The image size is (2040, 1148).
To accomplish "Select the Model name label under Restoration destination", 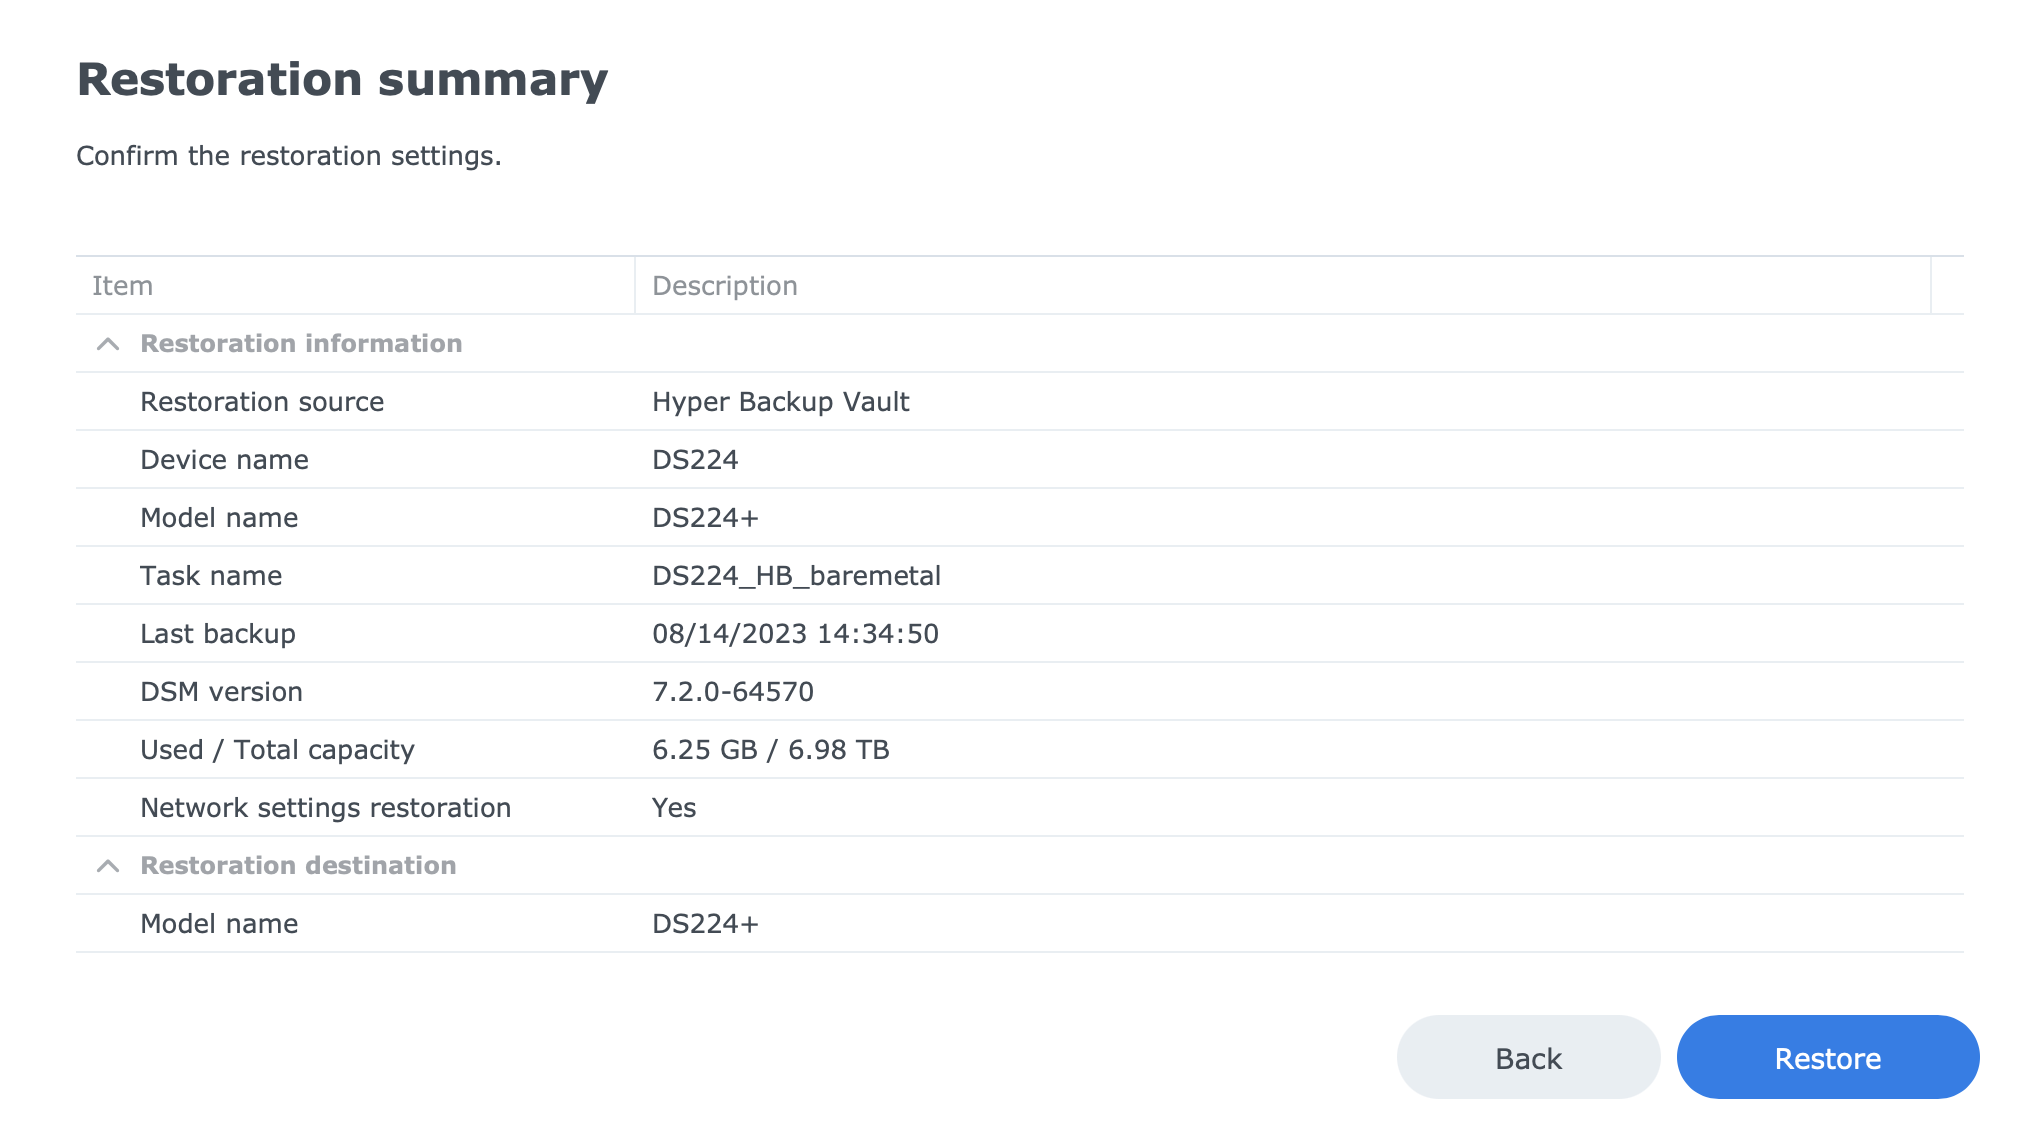I will [x=219, y=924].
